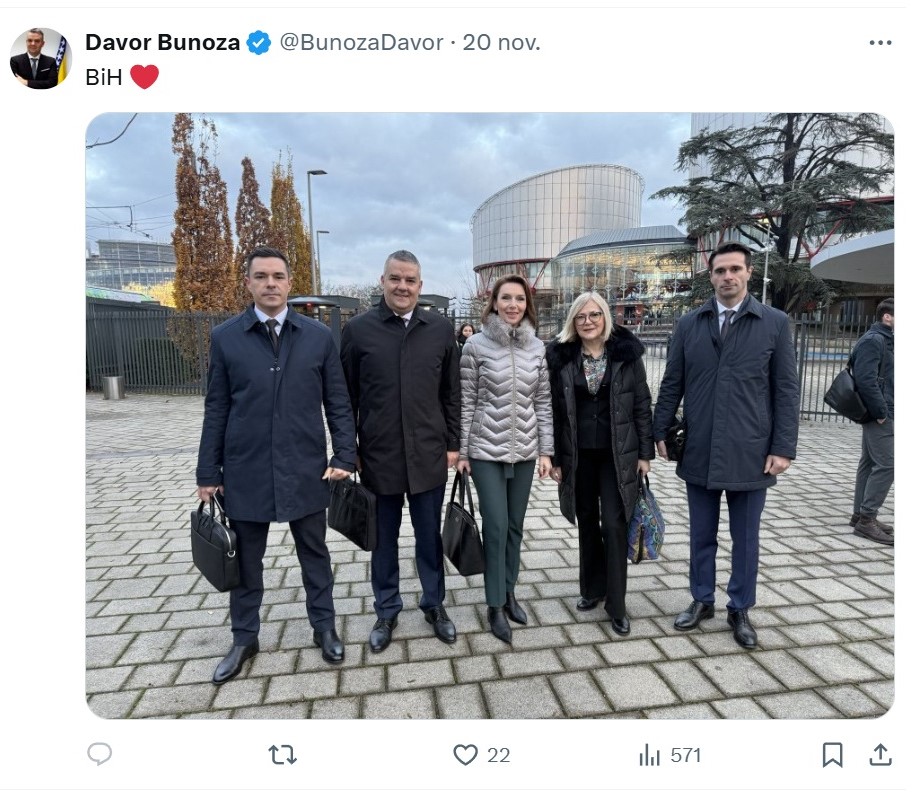Click the BiH post text

tap(103, 77)
